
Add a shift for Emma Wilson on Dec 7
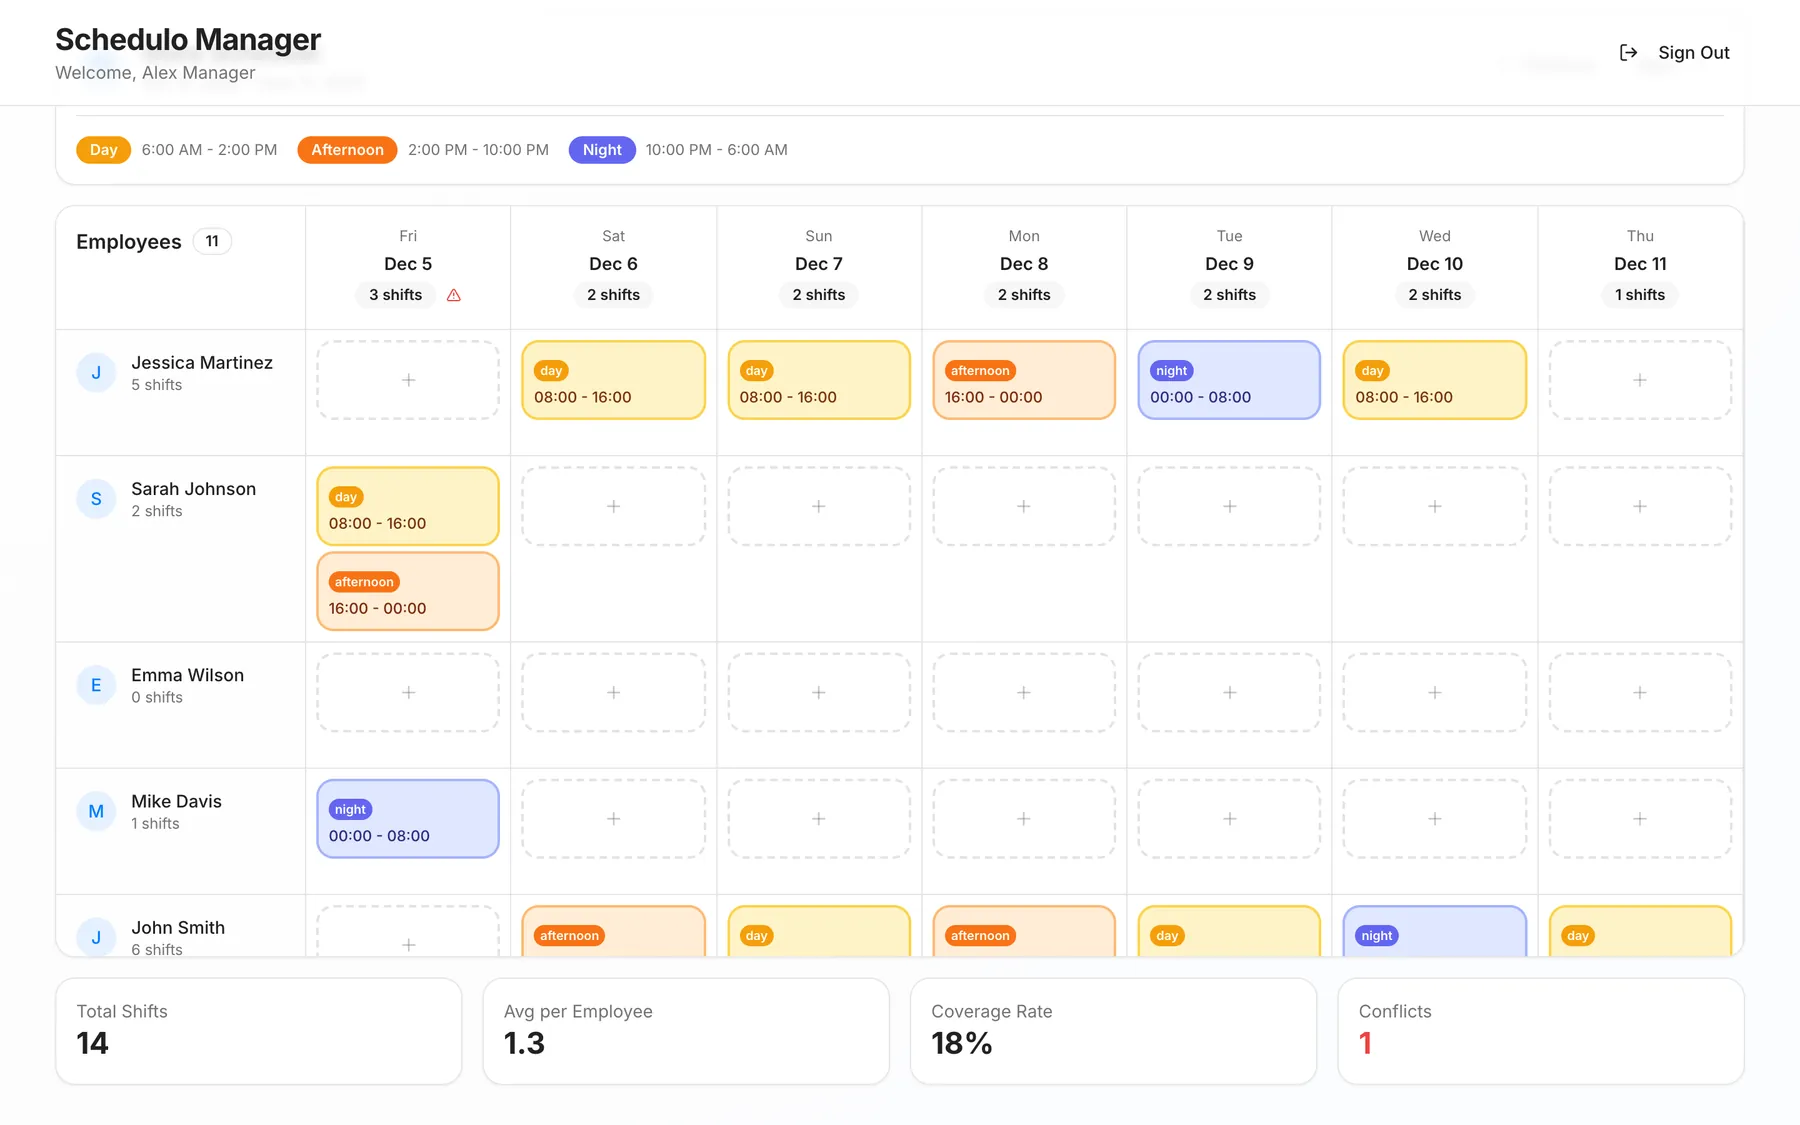819,692
